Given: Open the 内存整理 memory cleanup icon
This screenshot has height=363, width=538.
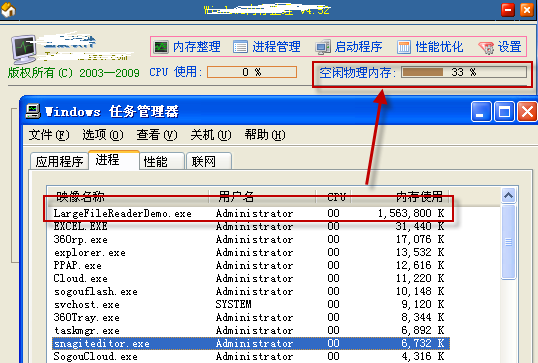Looking at the screenshot, I should (161, 47).
